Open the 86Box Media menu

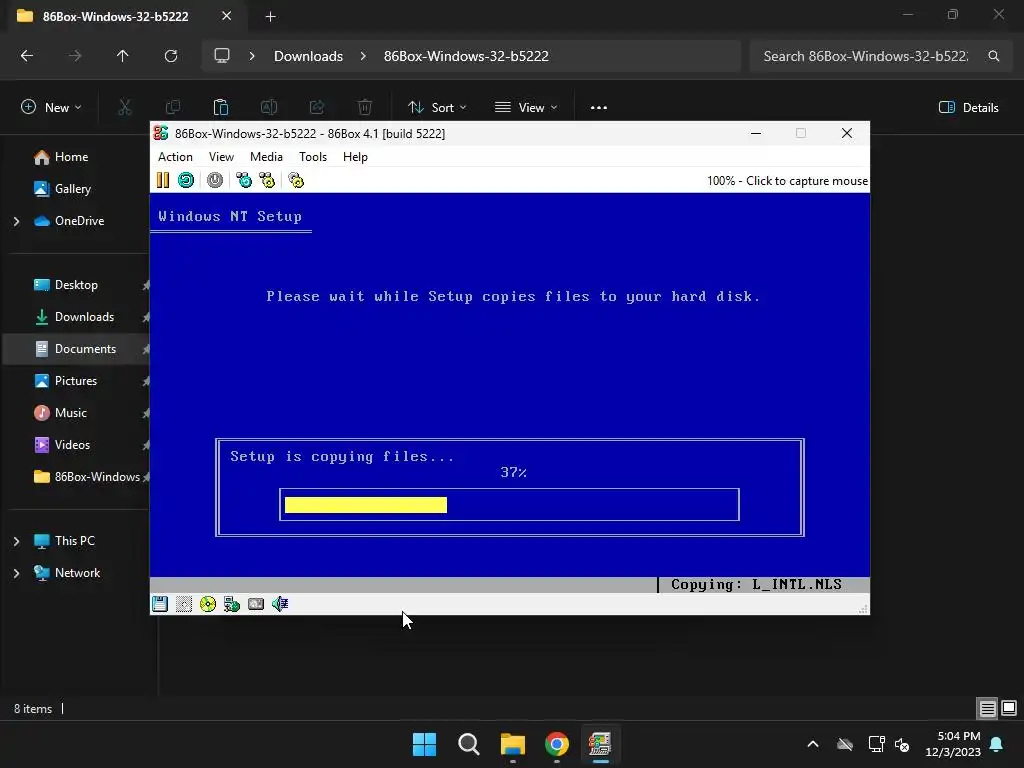[266, 157]
